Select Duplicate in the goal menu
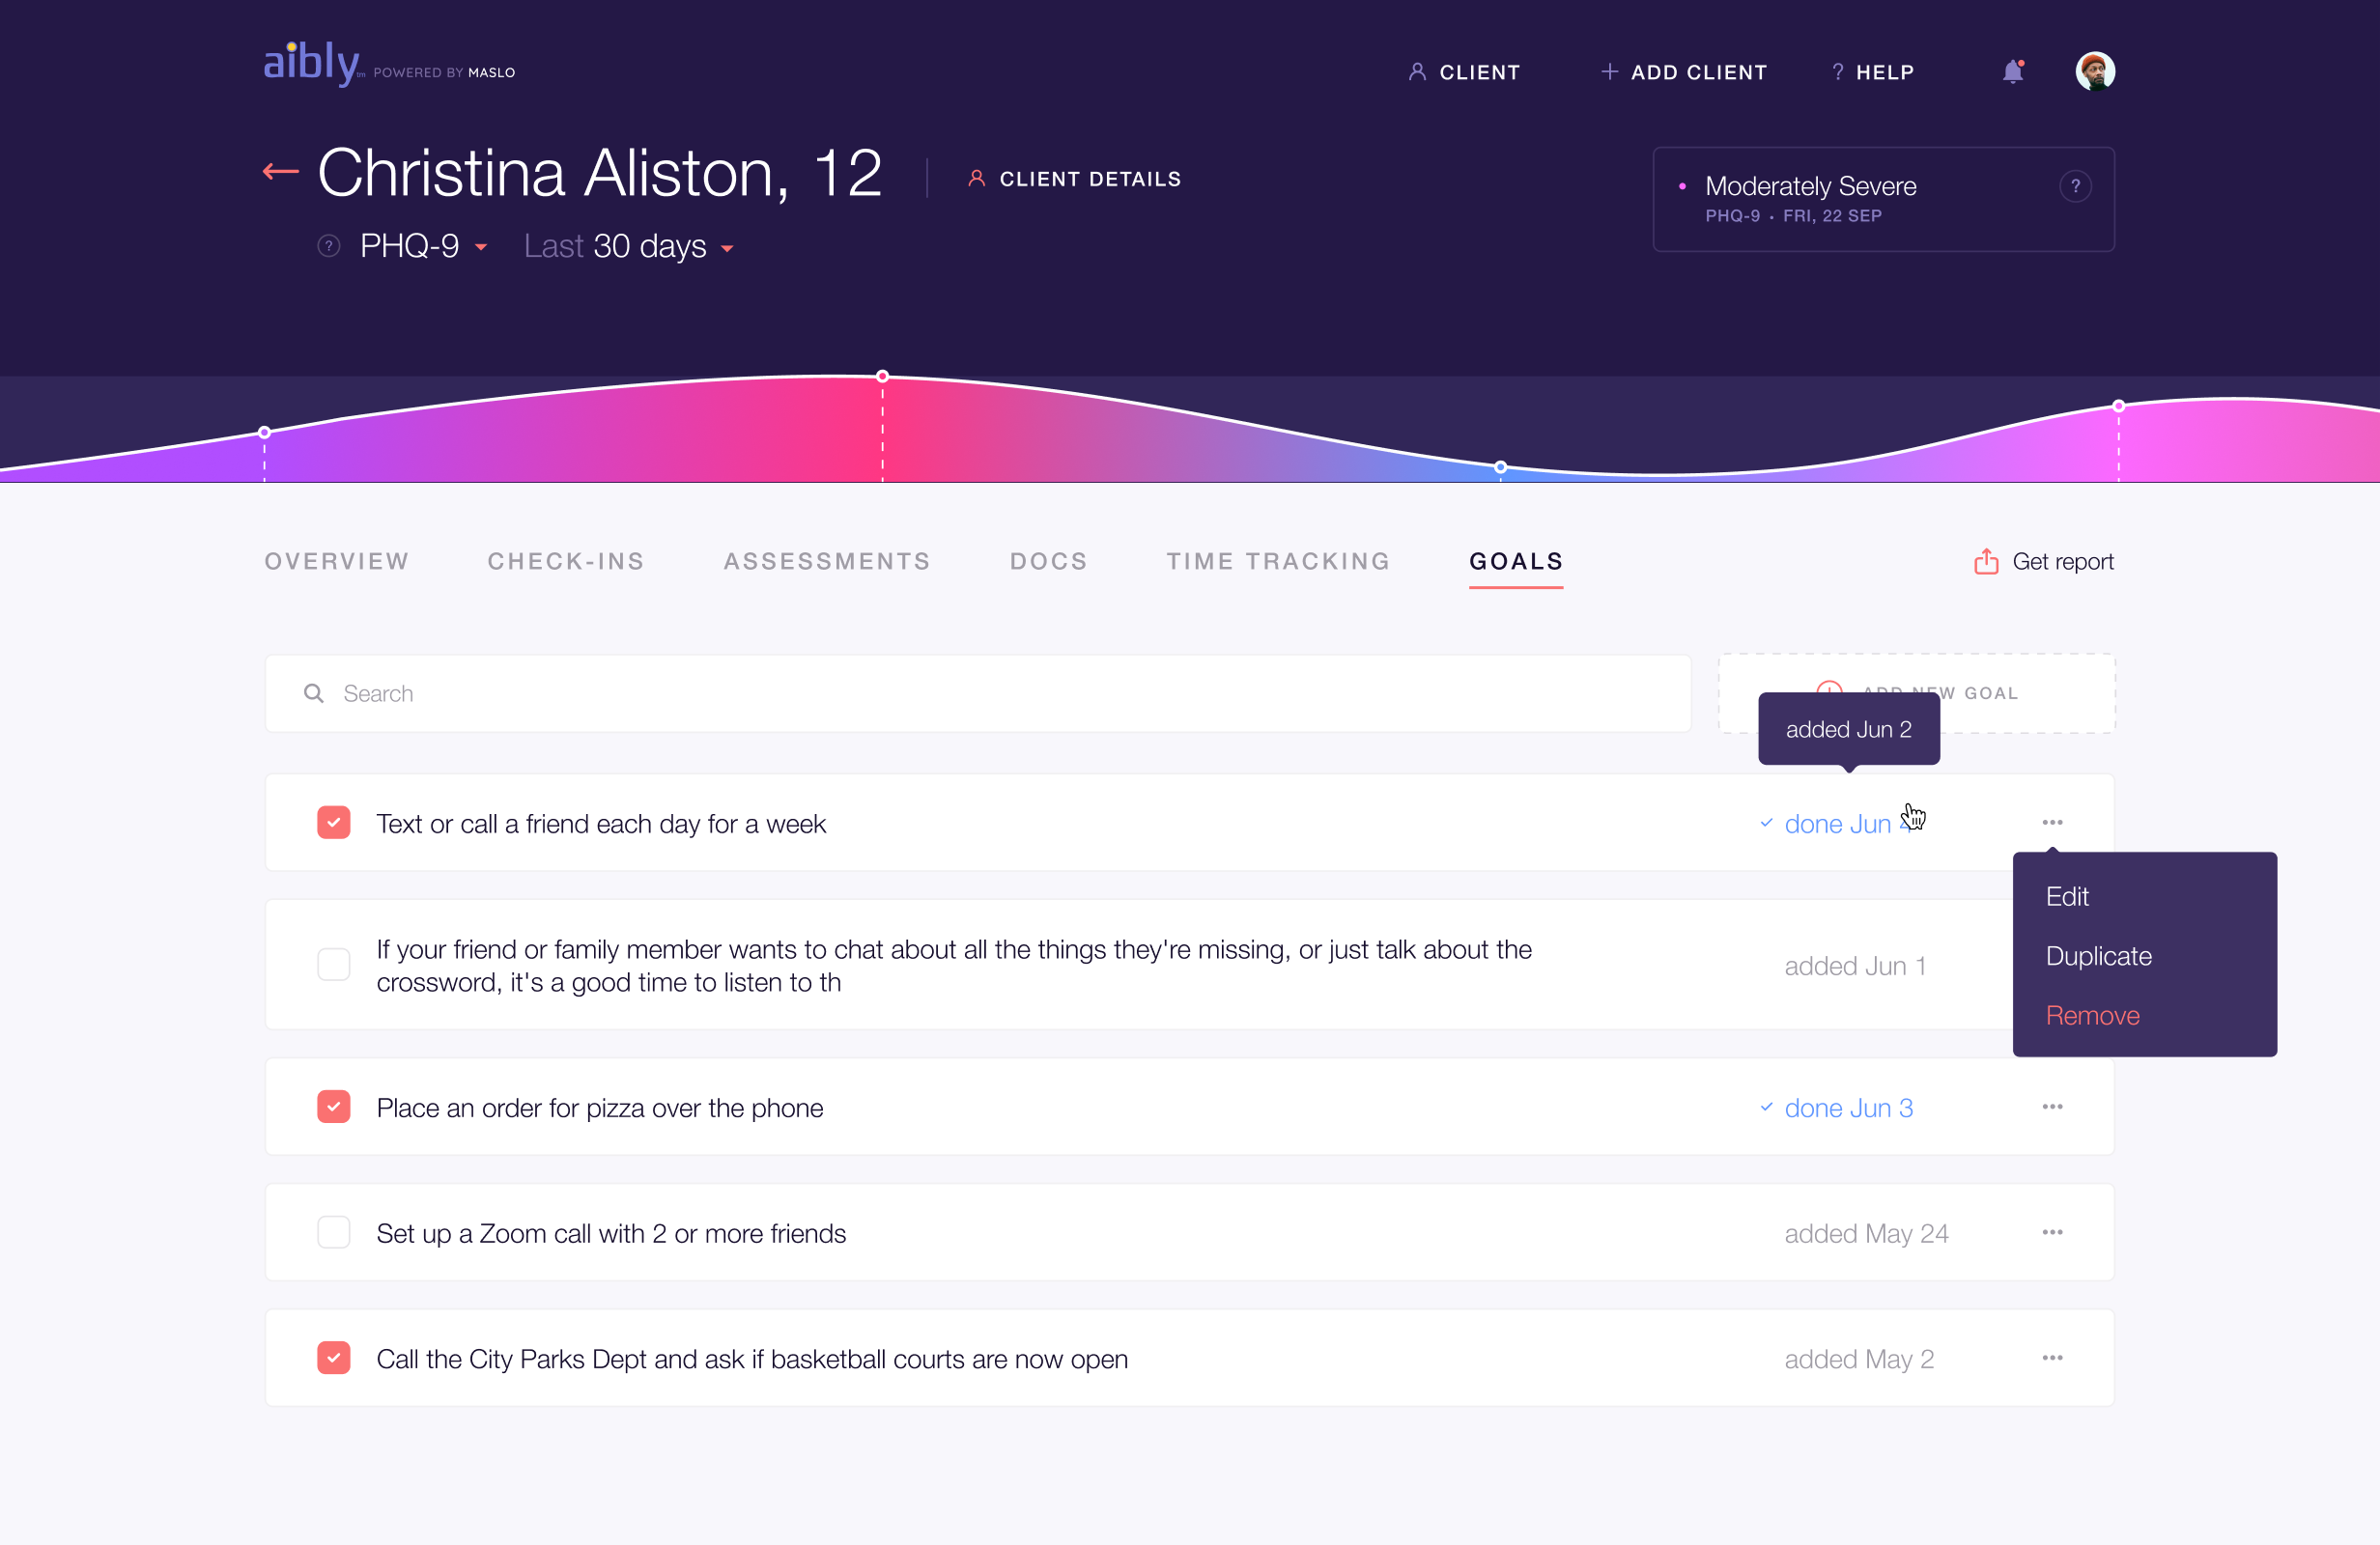This screenshot has width=2380, height=1545. click(x=2098, y=956)
